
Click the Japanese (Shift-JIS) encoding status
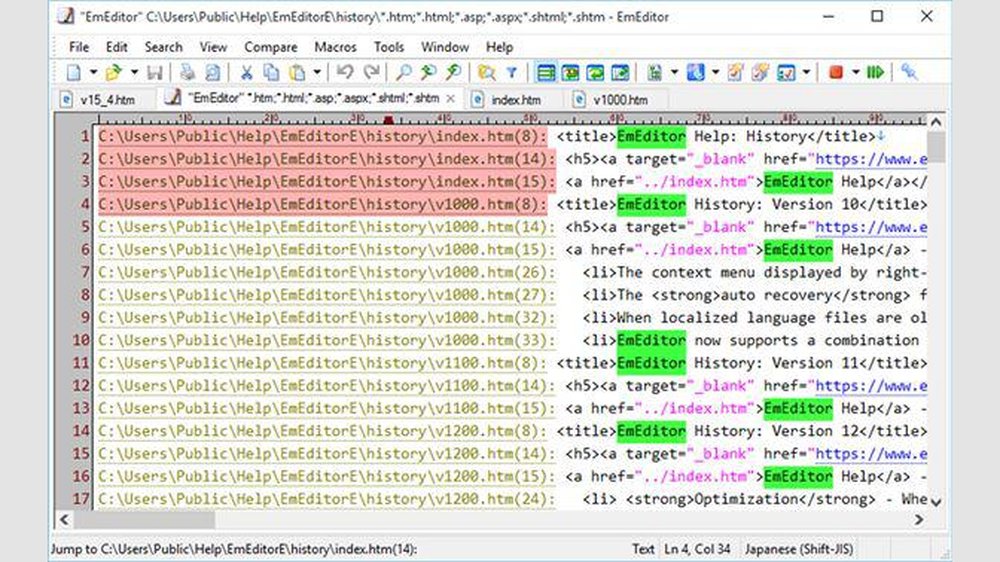click(x=798, y=549)
